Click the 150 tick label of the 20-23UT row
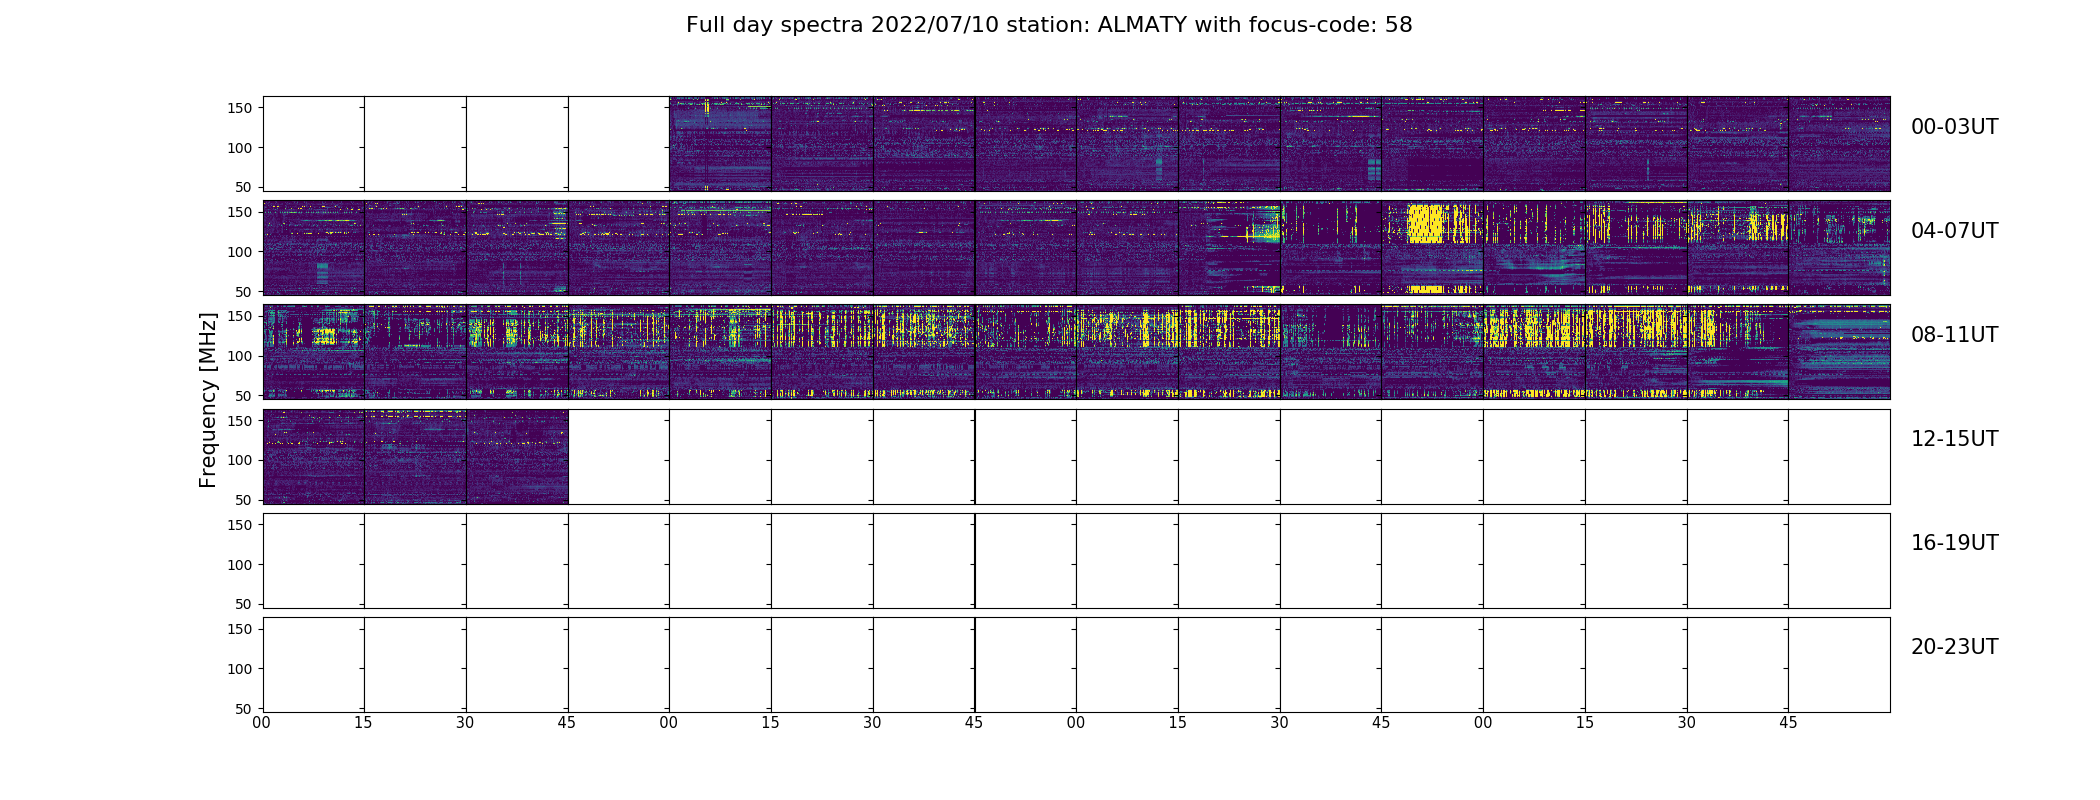Image resolution: width=2100 pixels, height=800 pixels. pos(241,629)
